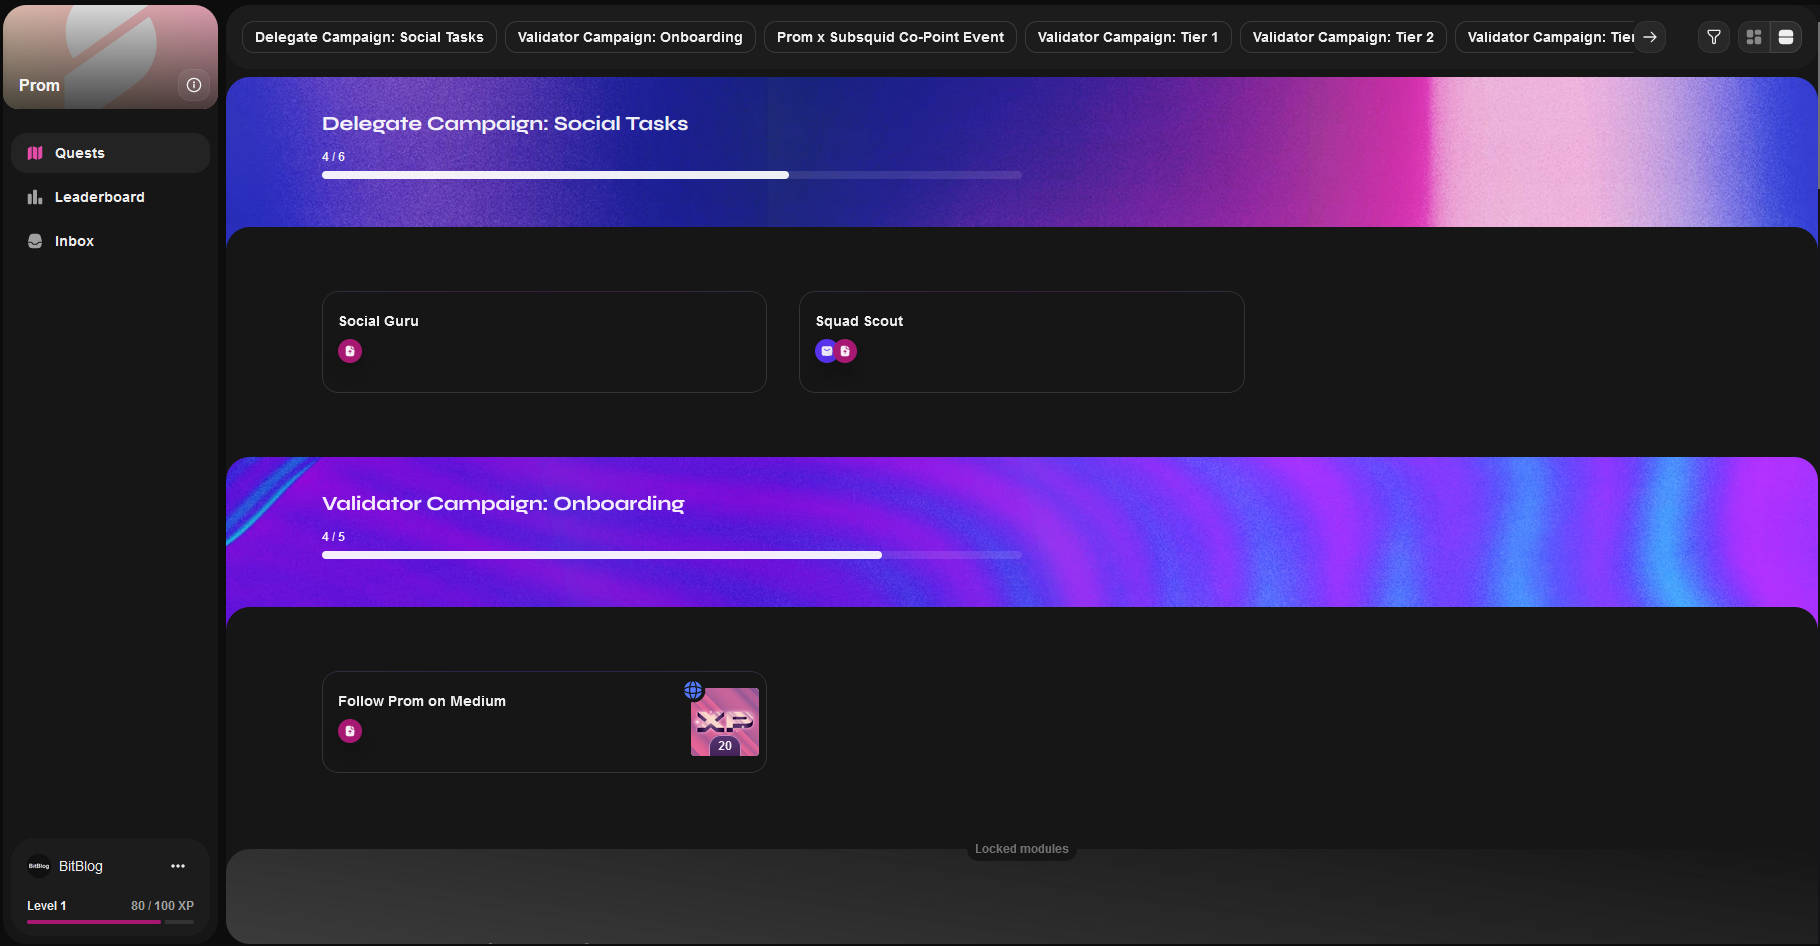
Task: Open the Prom community info icon
Action: pos(194,85)
